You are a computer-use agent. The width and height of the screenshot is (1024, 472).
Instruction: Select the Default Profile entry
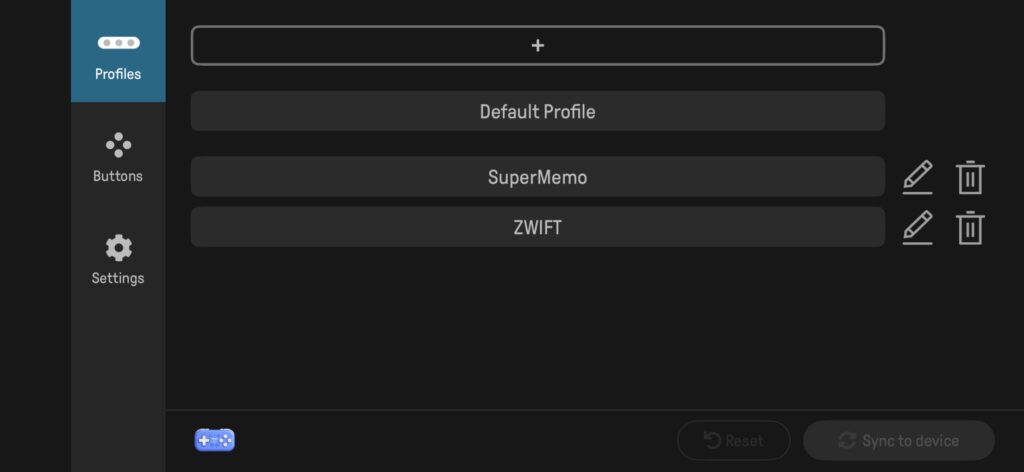537,111
